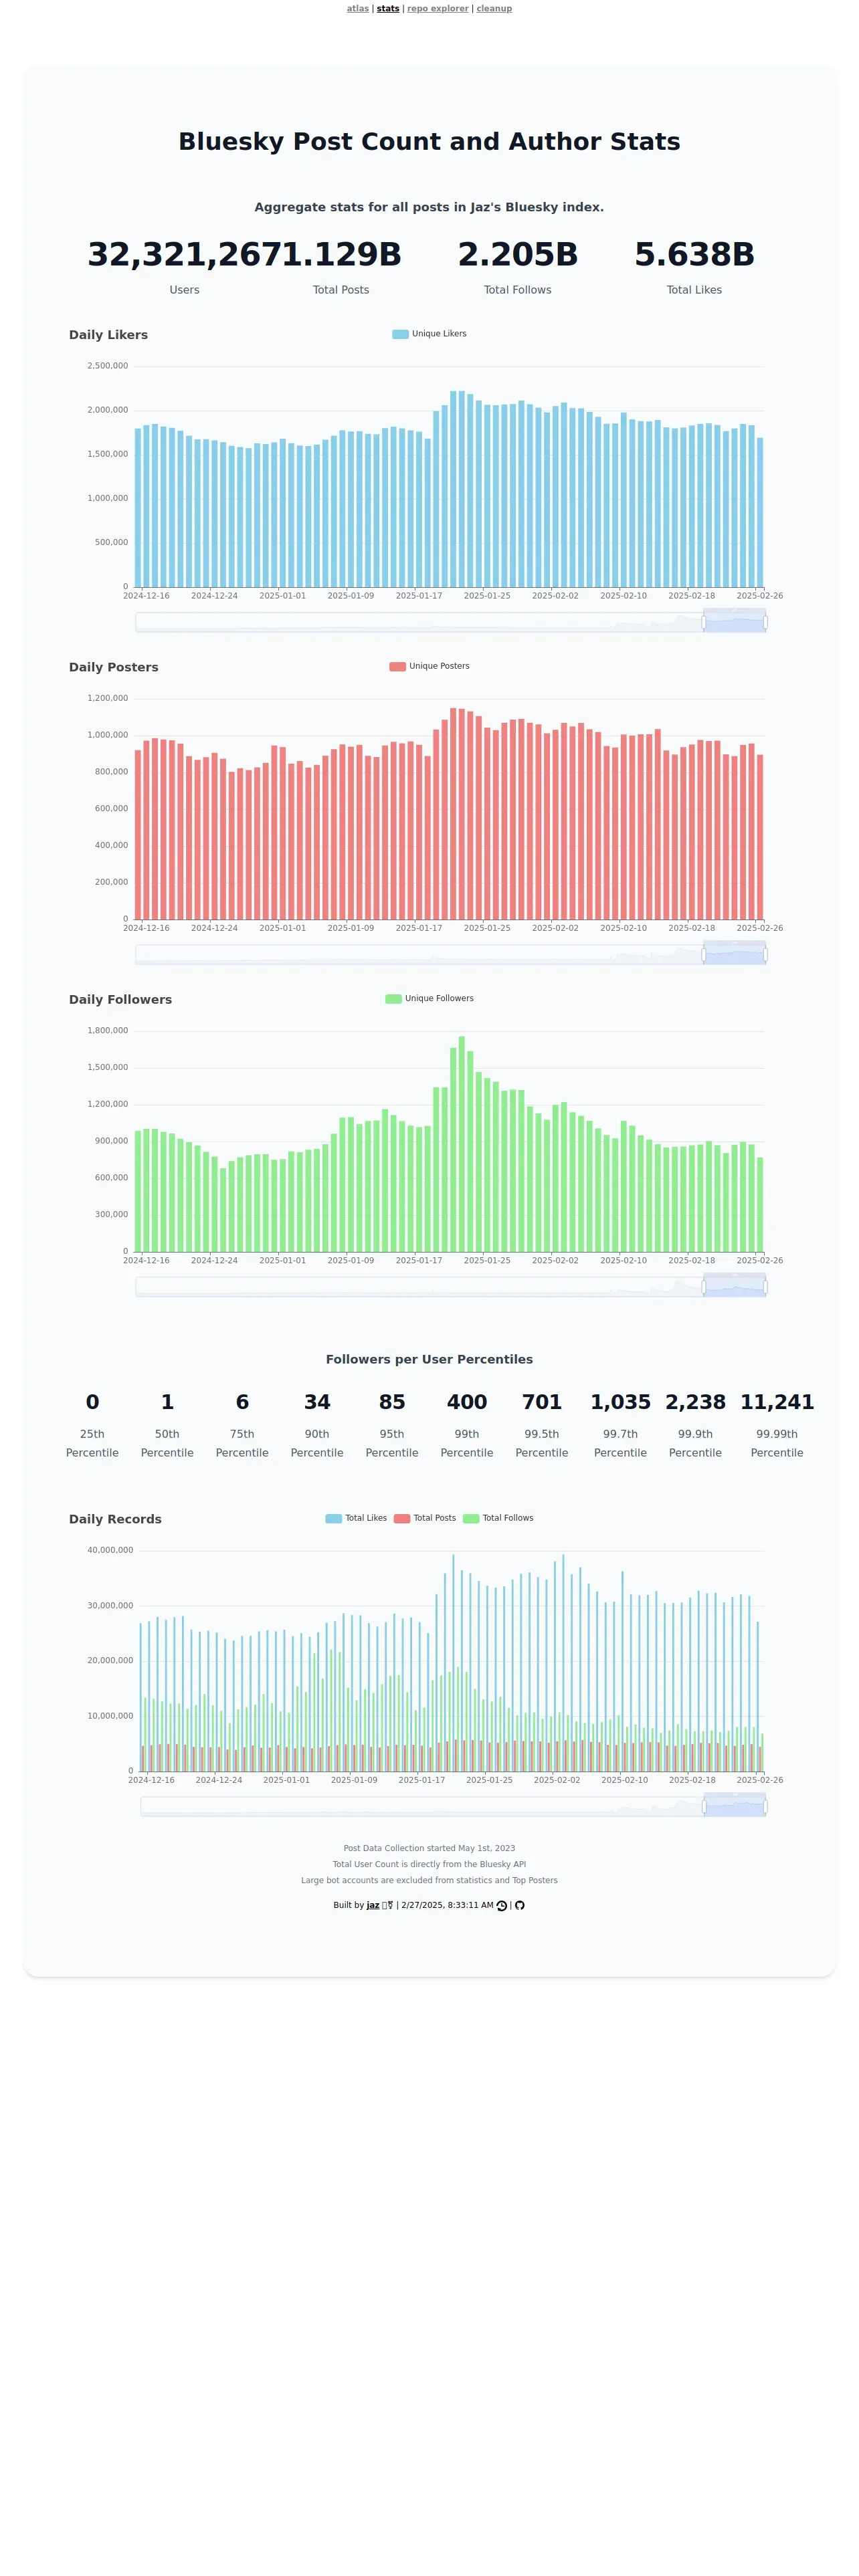Click the 1,035 percentile value
The image size is (859, 2576).
point(620,1402)
